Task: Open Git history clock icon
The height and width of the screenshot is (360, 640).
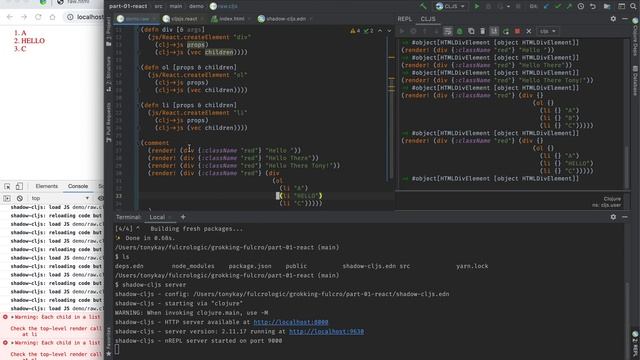Action: click(581, 7)
